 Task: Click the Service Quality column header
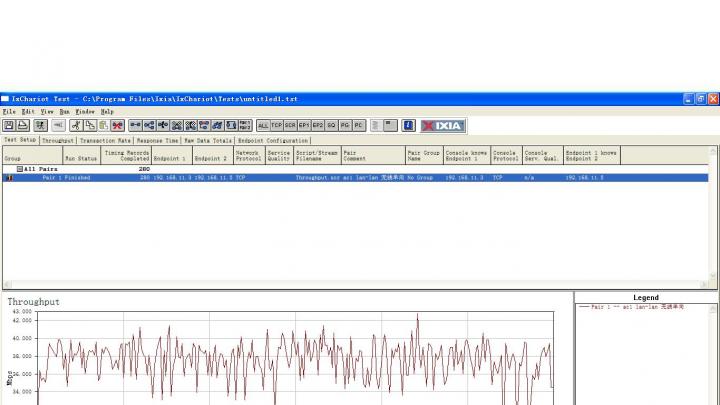point(279,155)
